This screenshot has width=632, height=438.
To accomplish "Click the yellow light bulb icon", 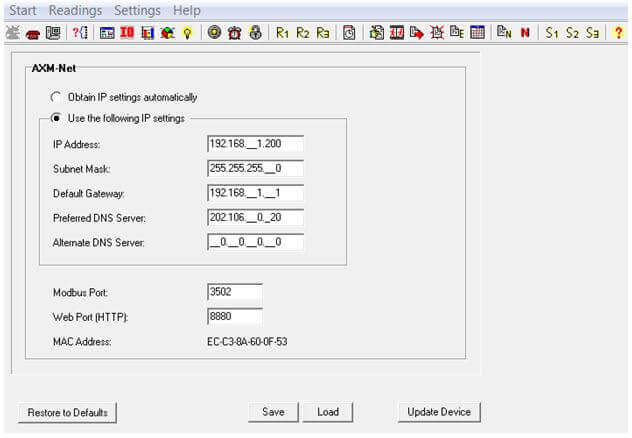I will (x=187, y=32).
